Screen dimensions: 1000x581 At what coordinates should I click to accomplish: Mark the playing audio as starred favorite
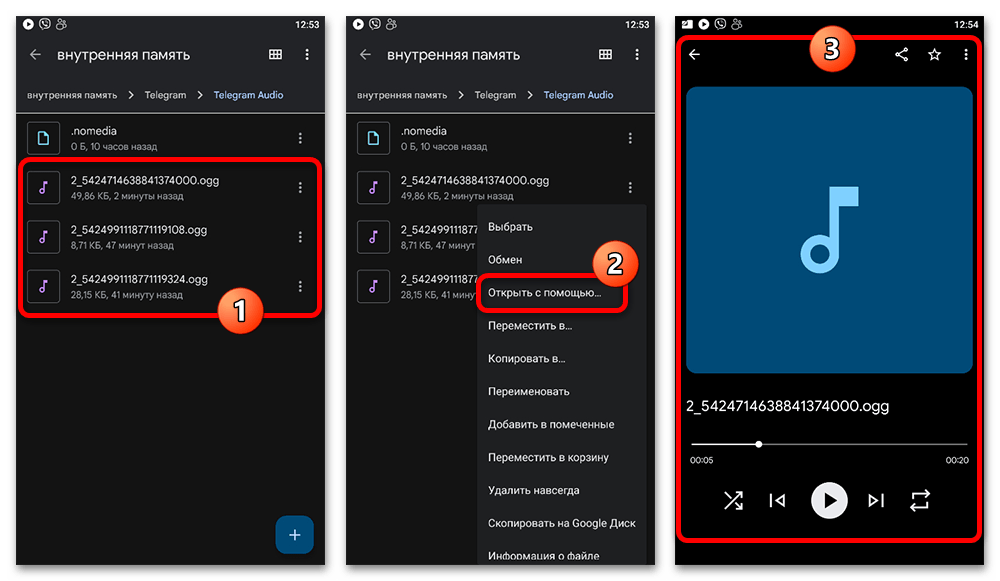pos(934,55)
